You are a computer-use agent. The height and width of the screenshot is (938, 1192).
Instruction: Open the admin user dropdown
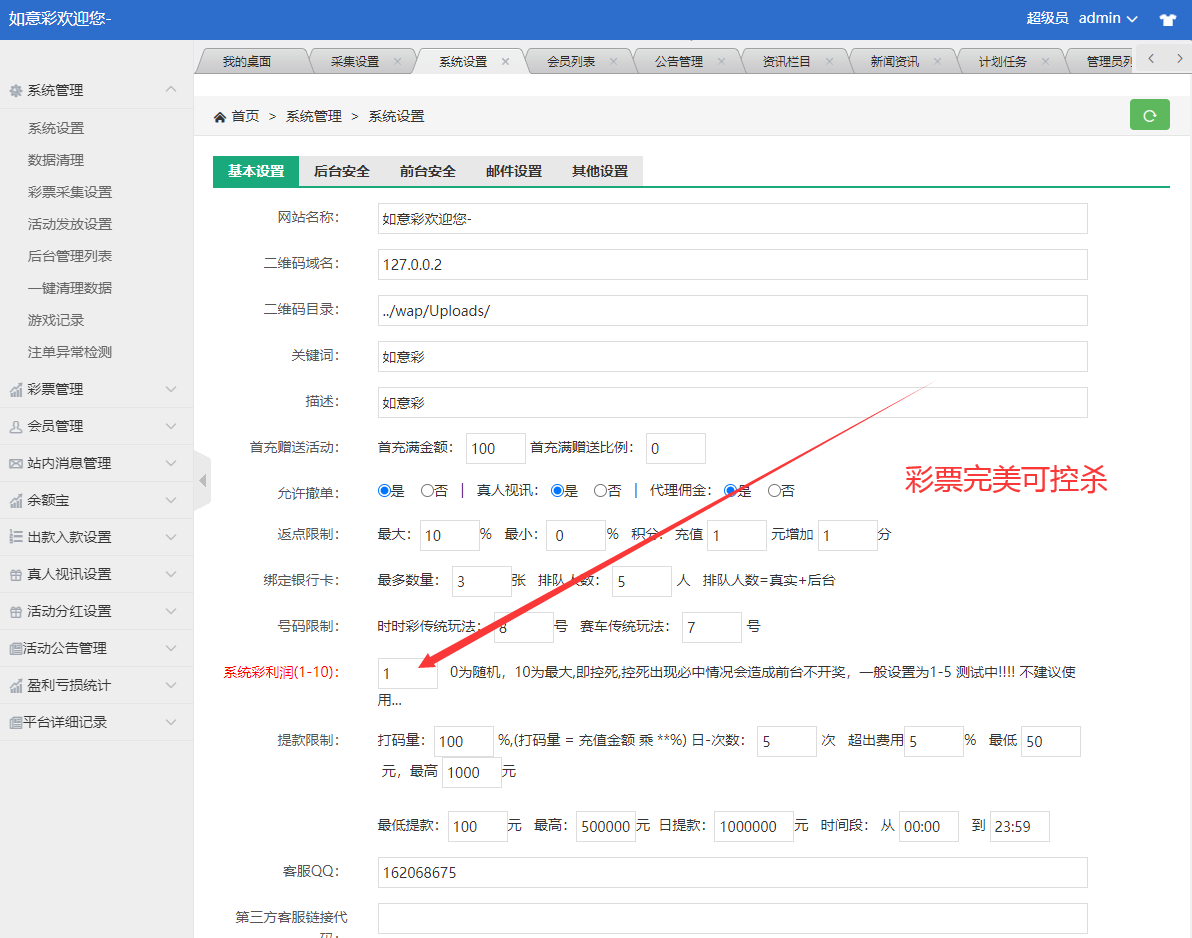click(x=1108, y=19)
